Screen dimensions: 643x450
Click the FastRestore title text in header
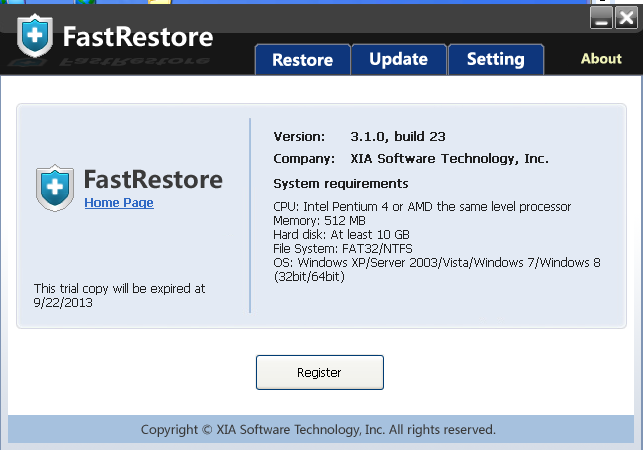pyautogui.click(x=138, y=38)
